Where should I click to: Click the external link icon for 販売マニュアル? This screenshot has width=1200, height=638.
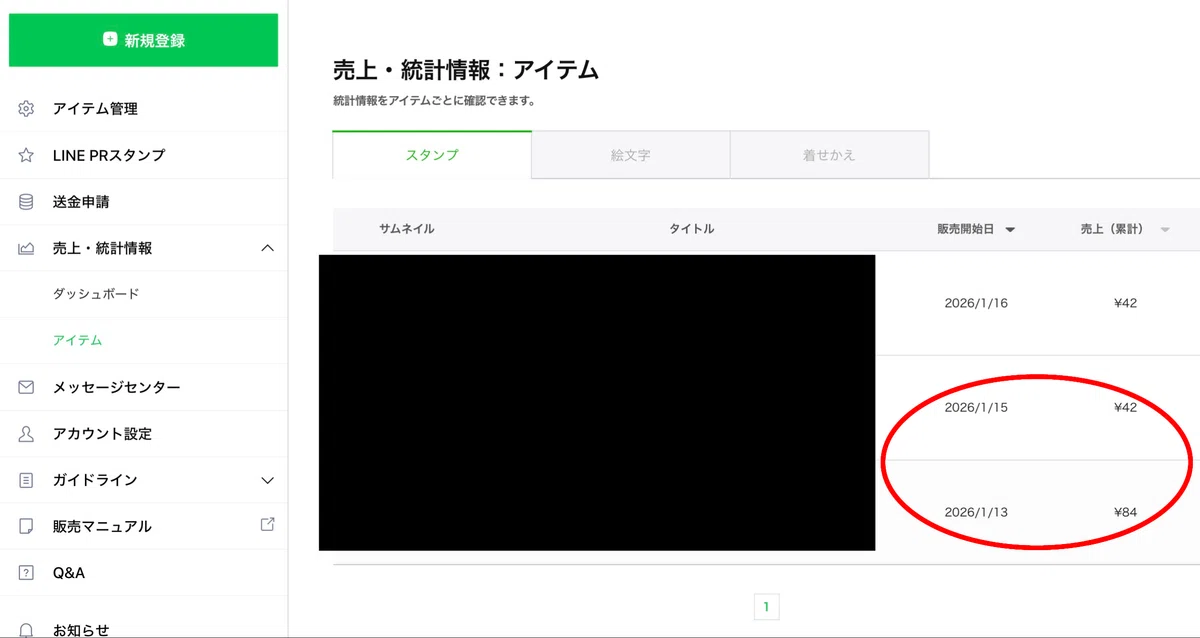tap(267, 524)
